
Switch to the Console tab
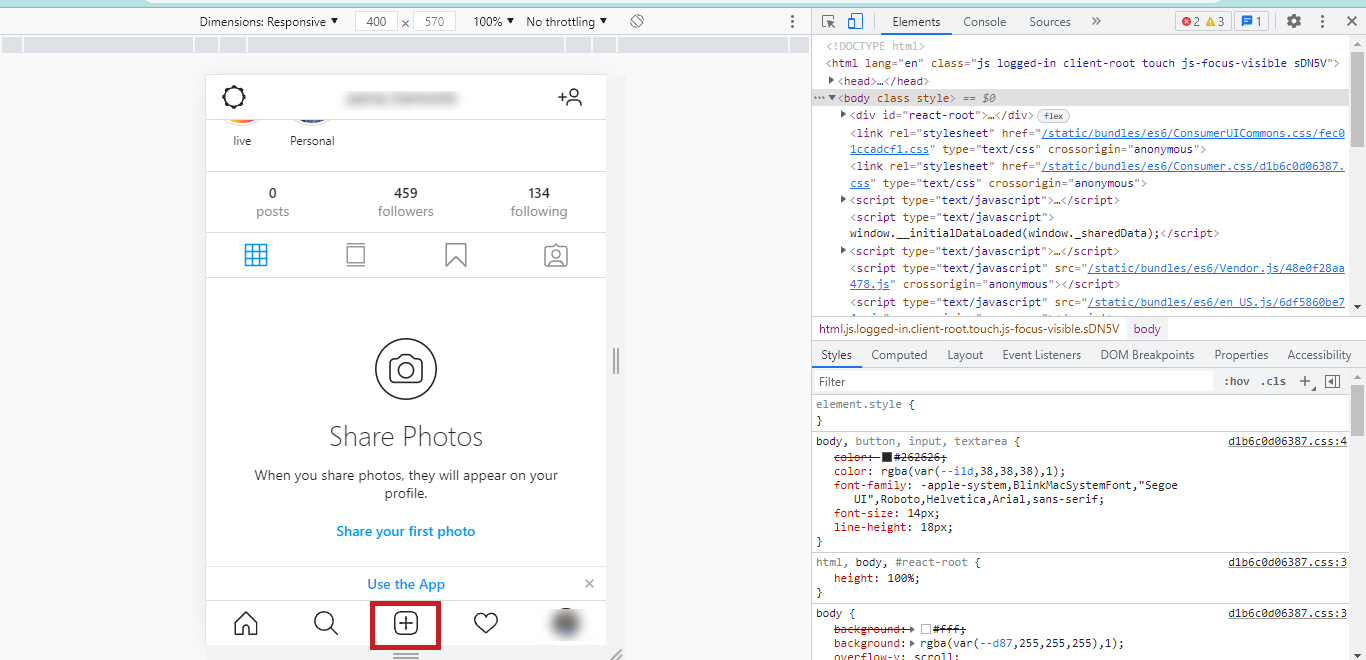coord(984,21)
